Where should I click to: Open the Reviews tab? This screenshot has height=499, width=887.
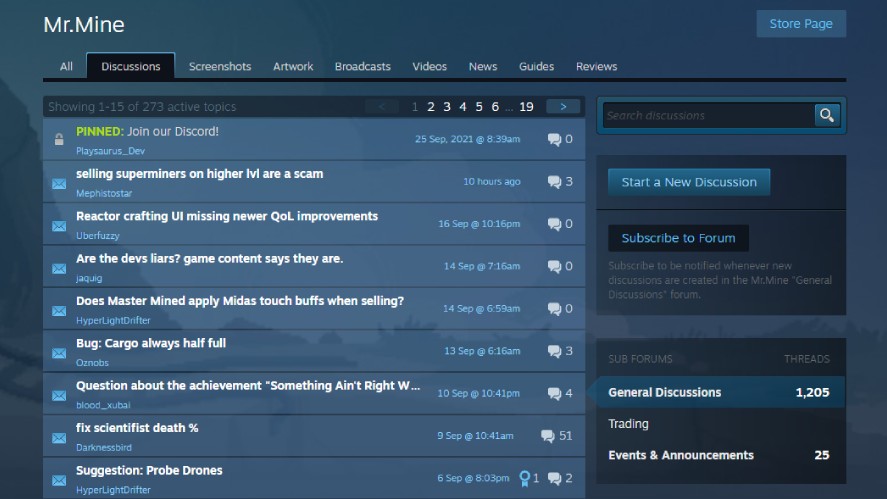[x=596, y=66]
